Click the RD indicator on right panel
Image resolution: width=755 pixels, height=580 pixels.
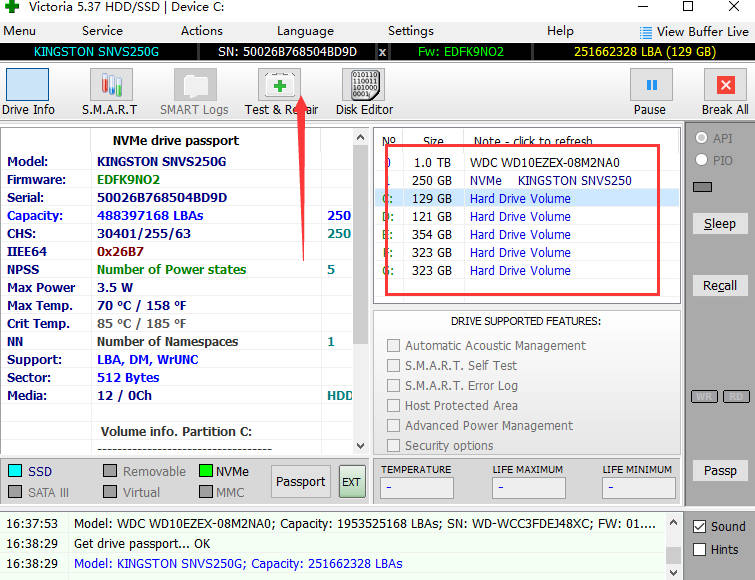(736, 396)
